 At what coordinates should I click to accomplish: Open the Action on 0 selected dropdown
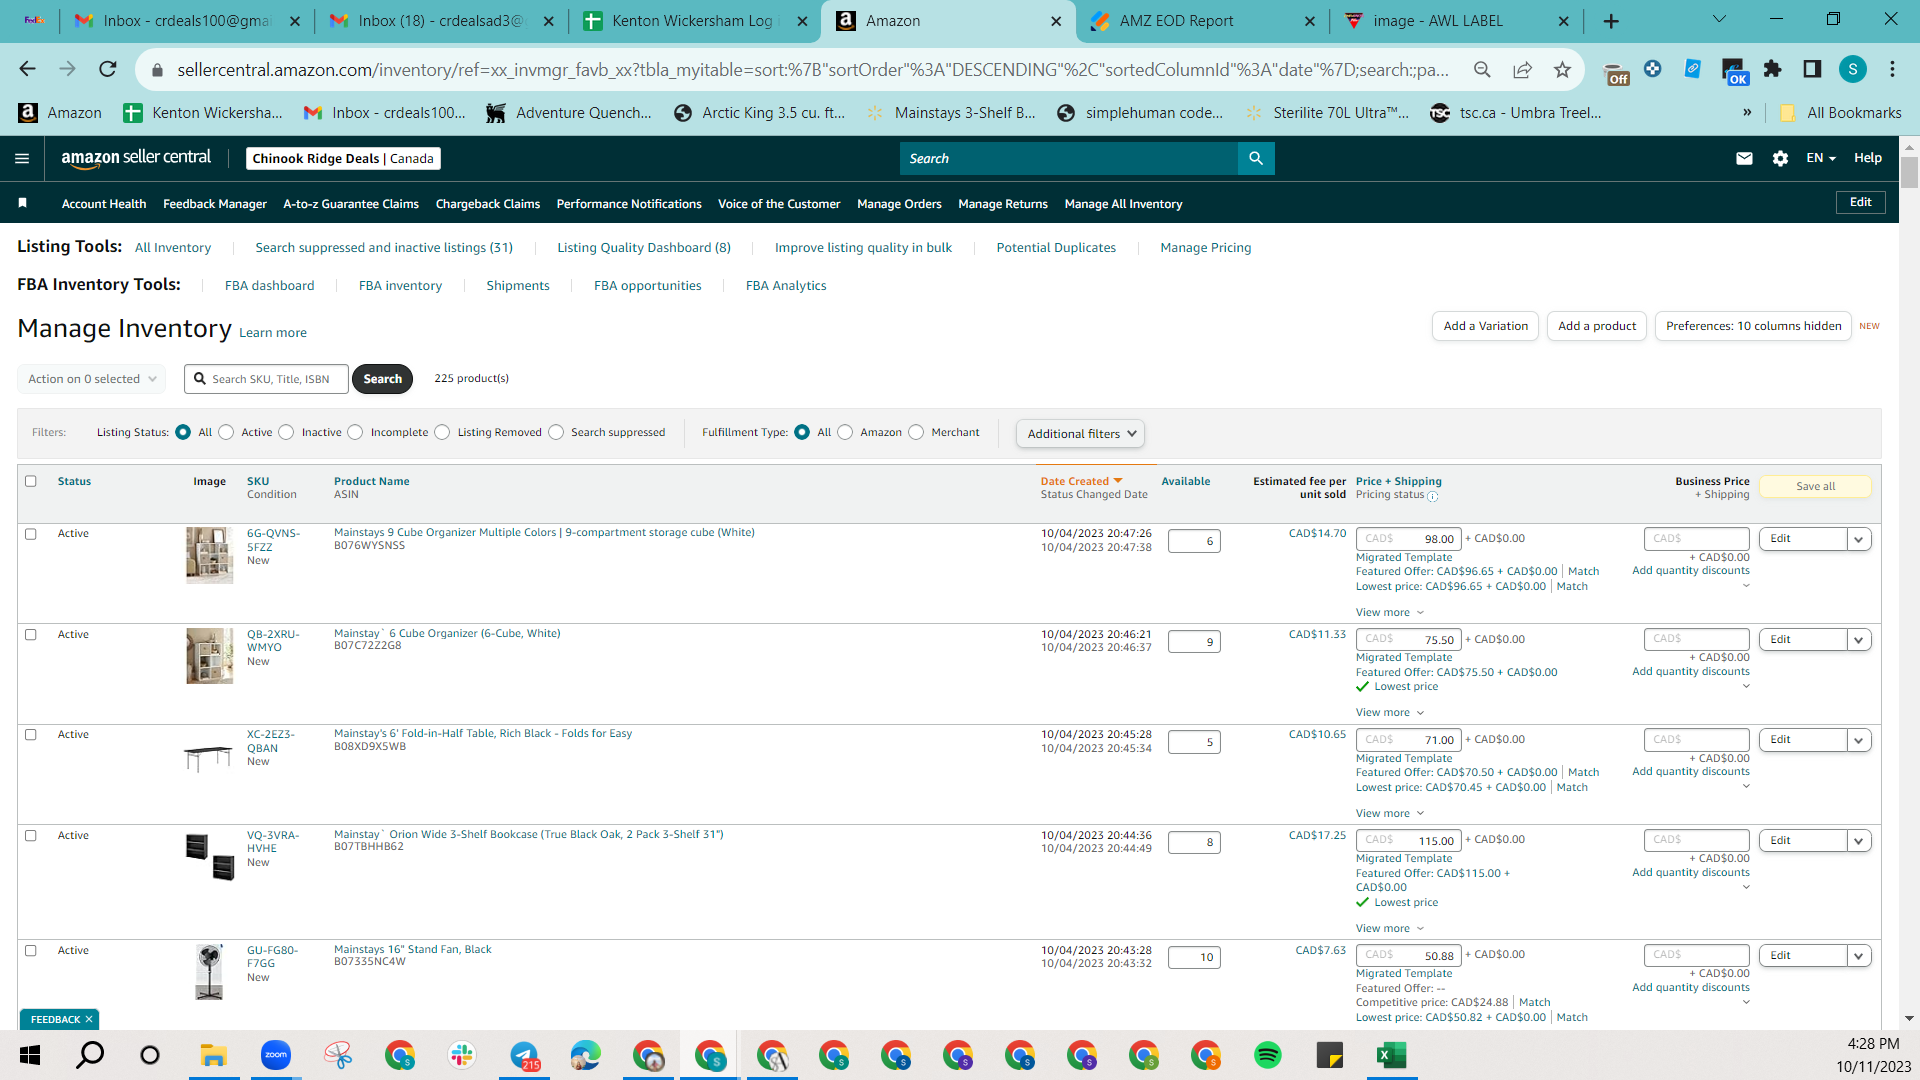pos(92,379)
